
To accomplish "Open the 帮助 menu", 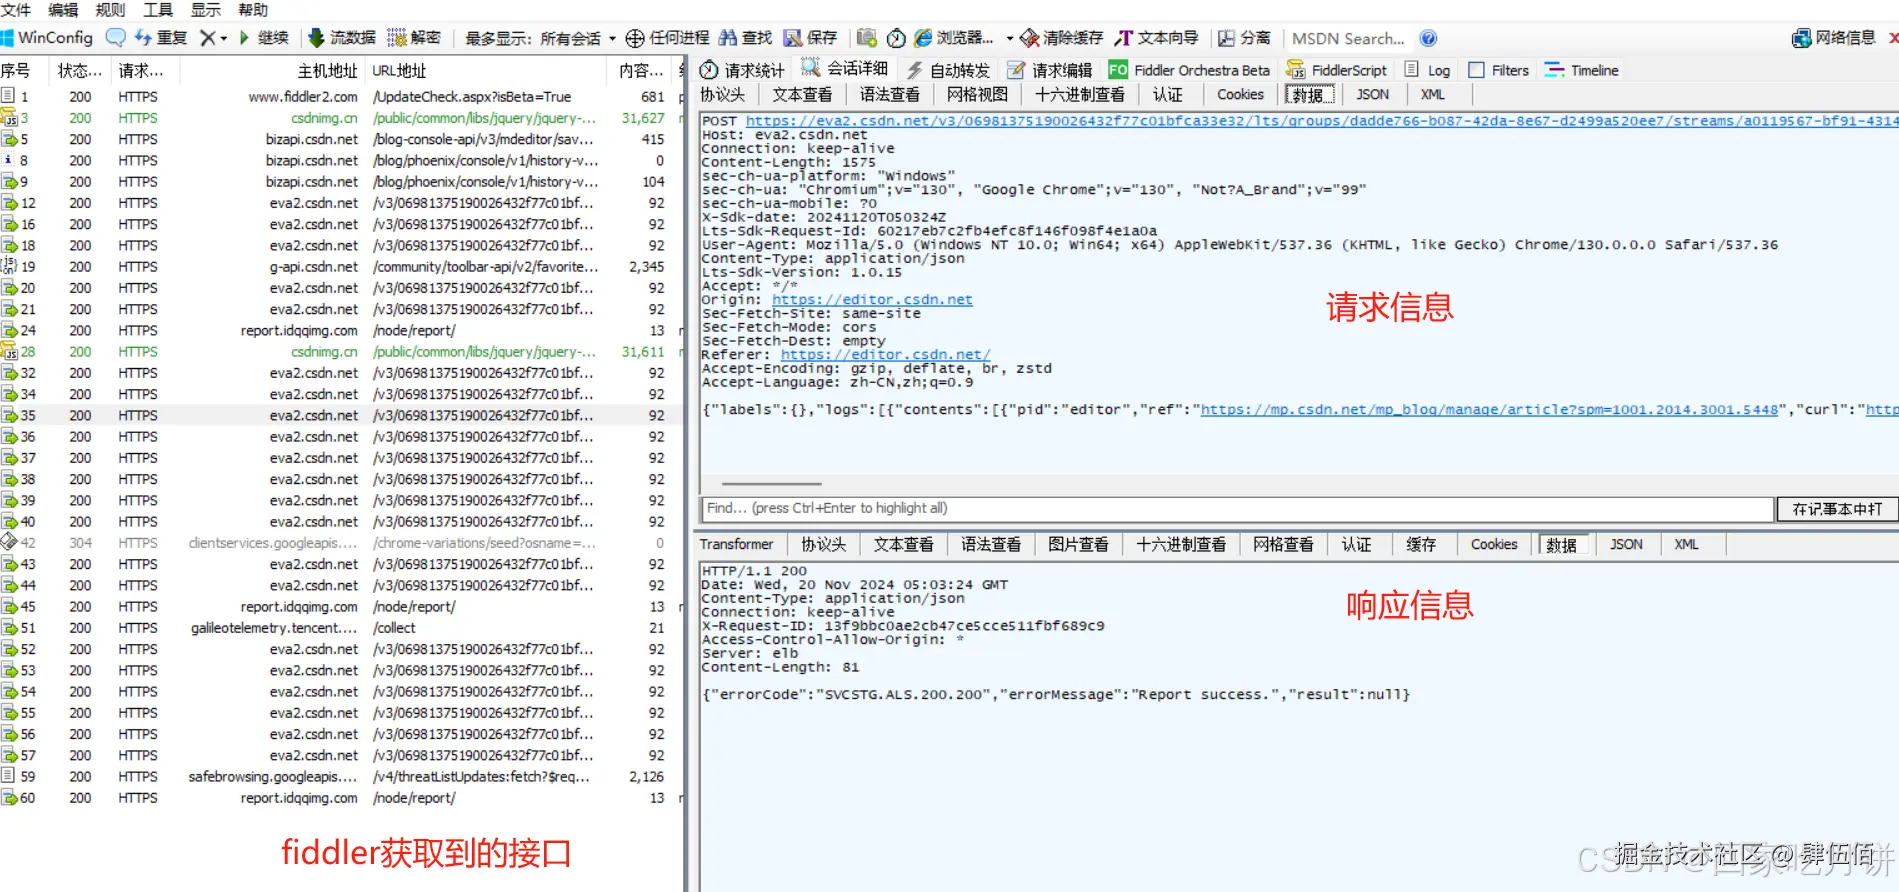I will coord(253,10).
